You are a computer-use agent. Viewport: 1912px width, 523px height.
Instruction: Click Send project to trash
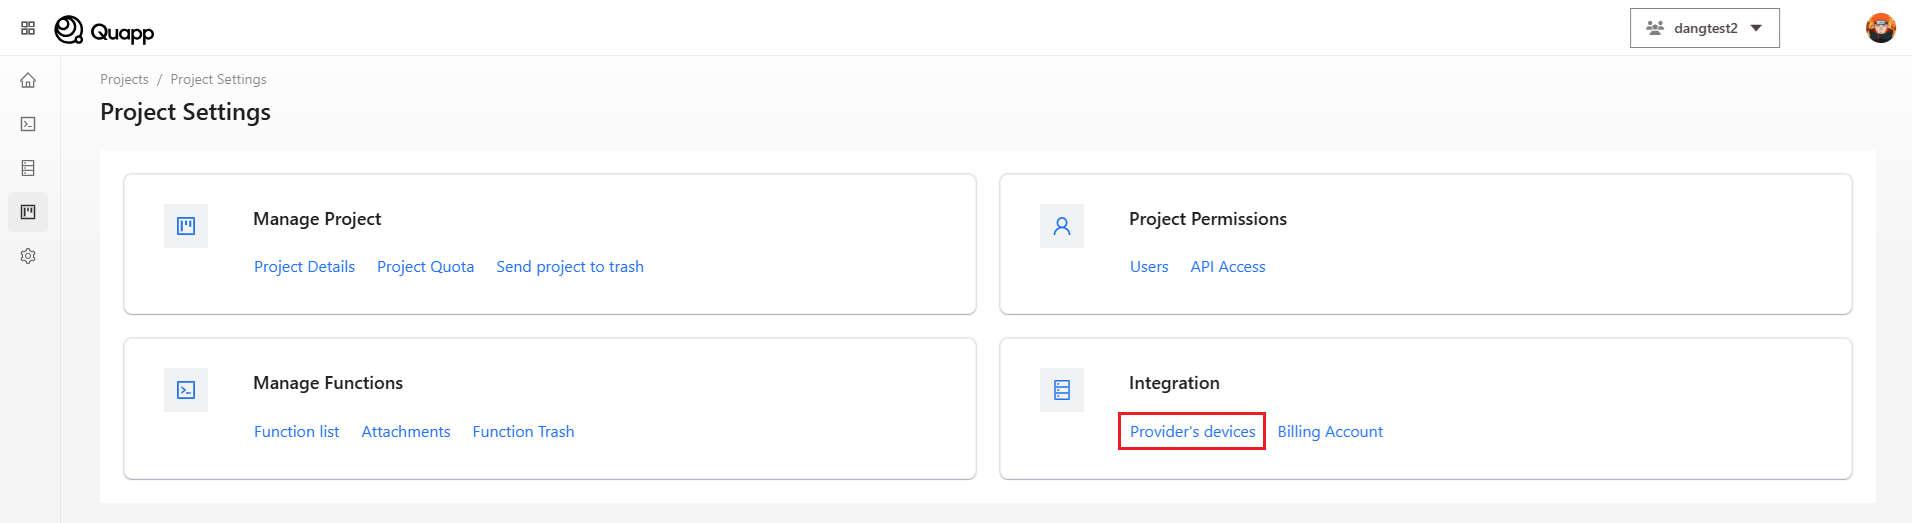(x=569, y=267)
